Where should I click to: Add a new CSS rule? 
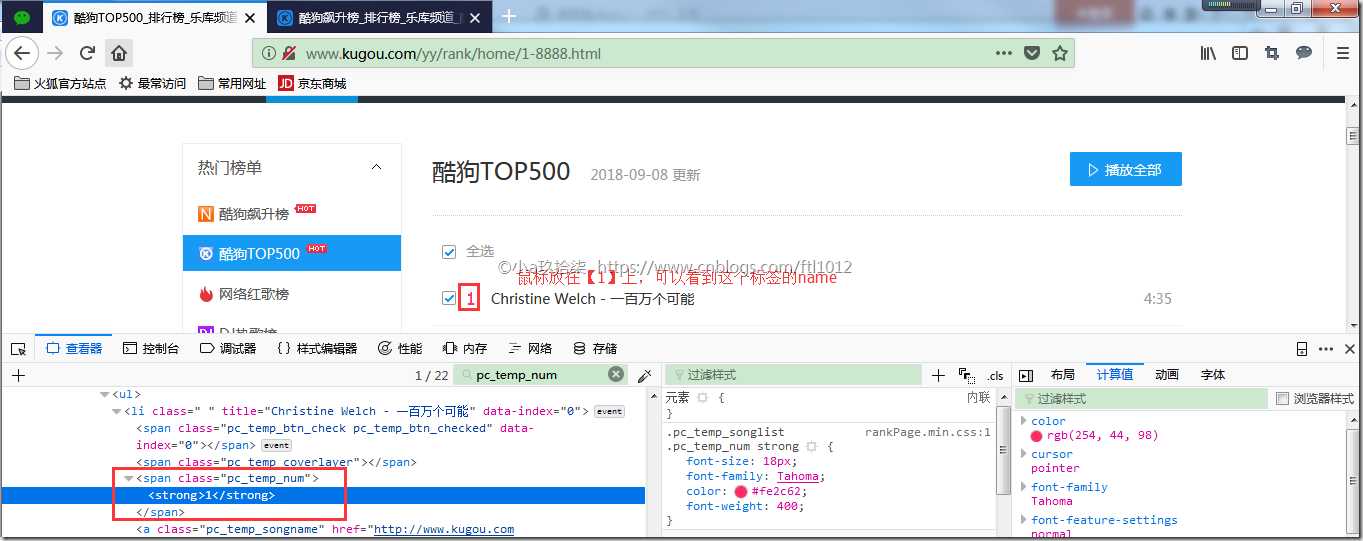click(938, 375)
